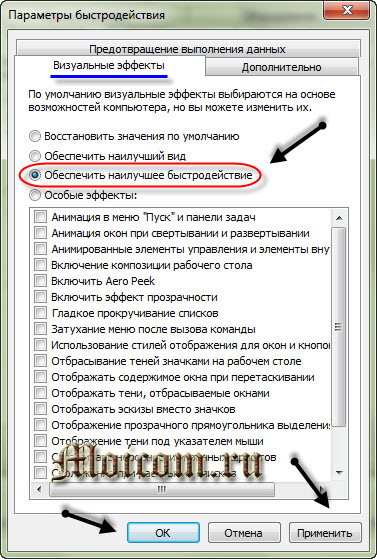Tick Отображать тени, отбрасываемые окнами

(x=40, y=393)
